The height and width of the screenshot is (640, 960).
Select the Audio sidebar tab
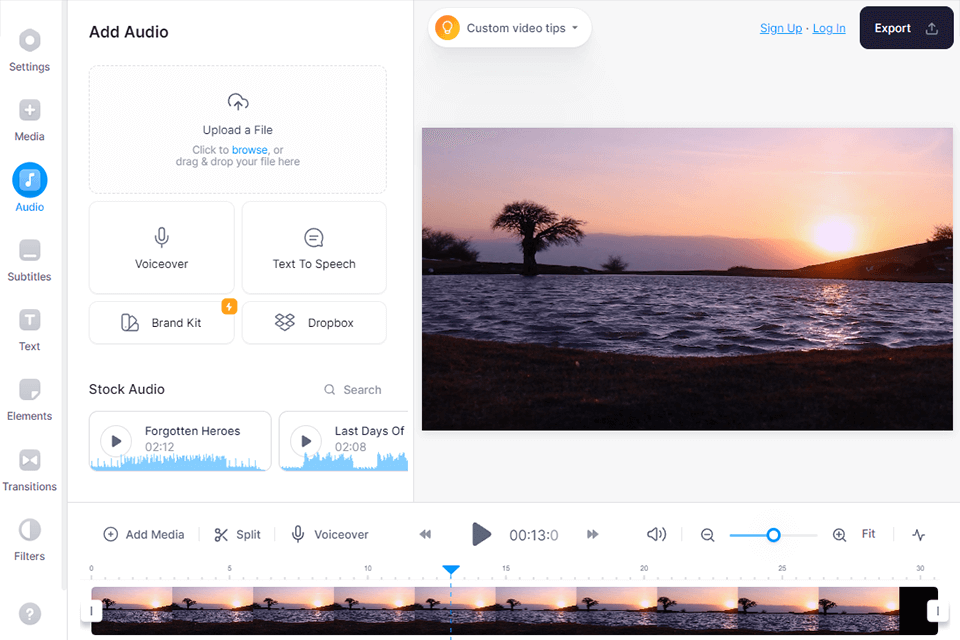[x=29, y=188]
